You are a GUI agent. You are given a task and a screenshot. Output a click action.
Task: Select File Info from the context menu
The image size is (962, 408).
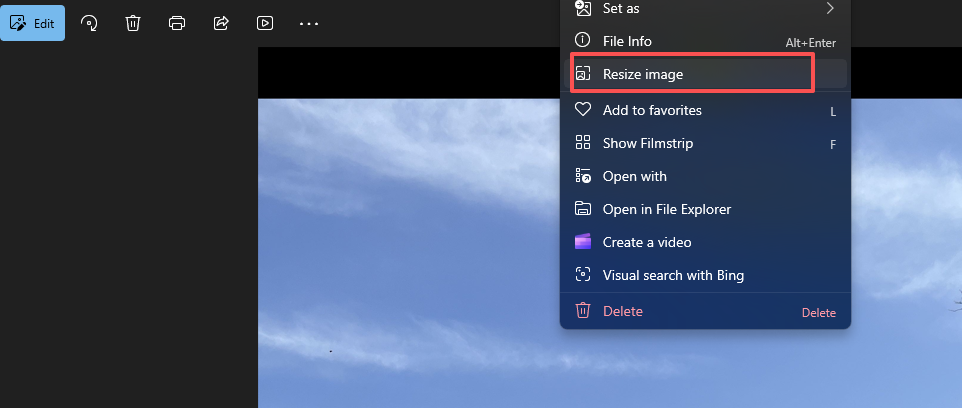pyautogui.click(x=627, y=42)
